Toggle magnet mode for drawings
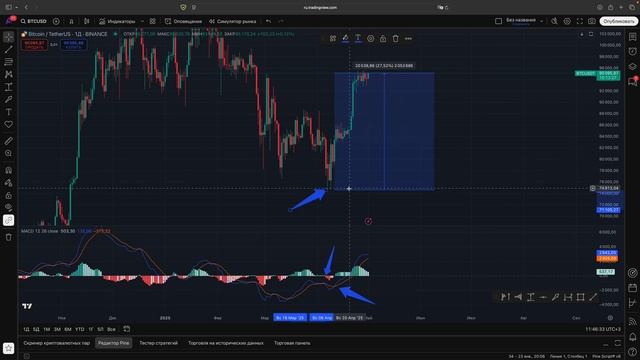This screenshot has width=640, height=360. pyautogui.click(x=9, y=170)
